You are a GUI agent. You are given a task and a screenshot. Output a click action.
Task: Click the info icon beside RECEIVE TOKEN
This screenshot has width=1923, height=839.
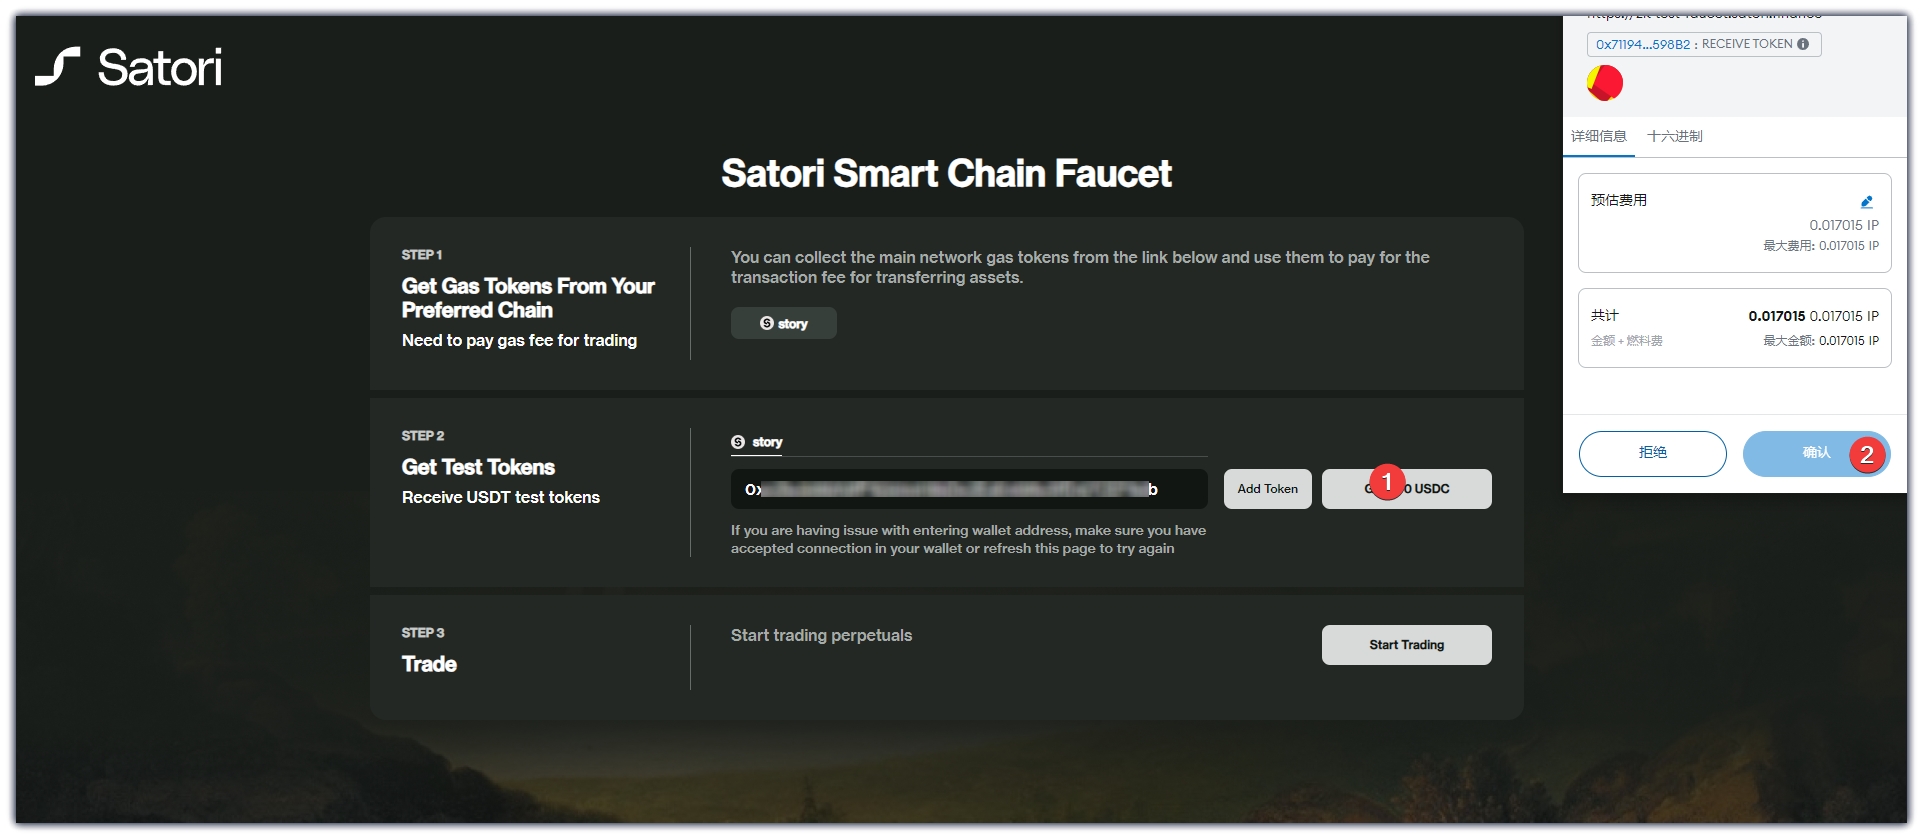1803,44
